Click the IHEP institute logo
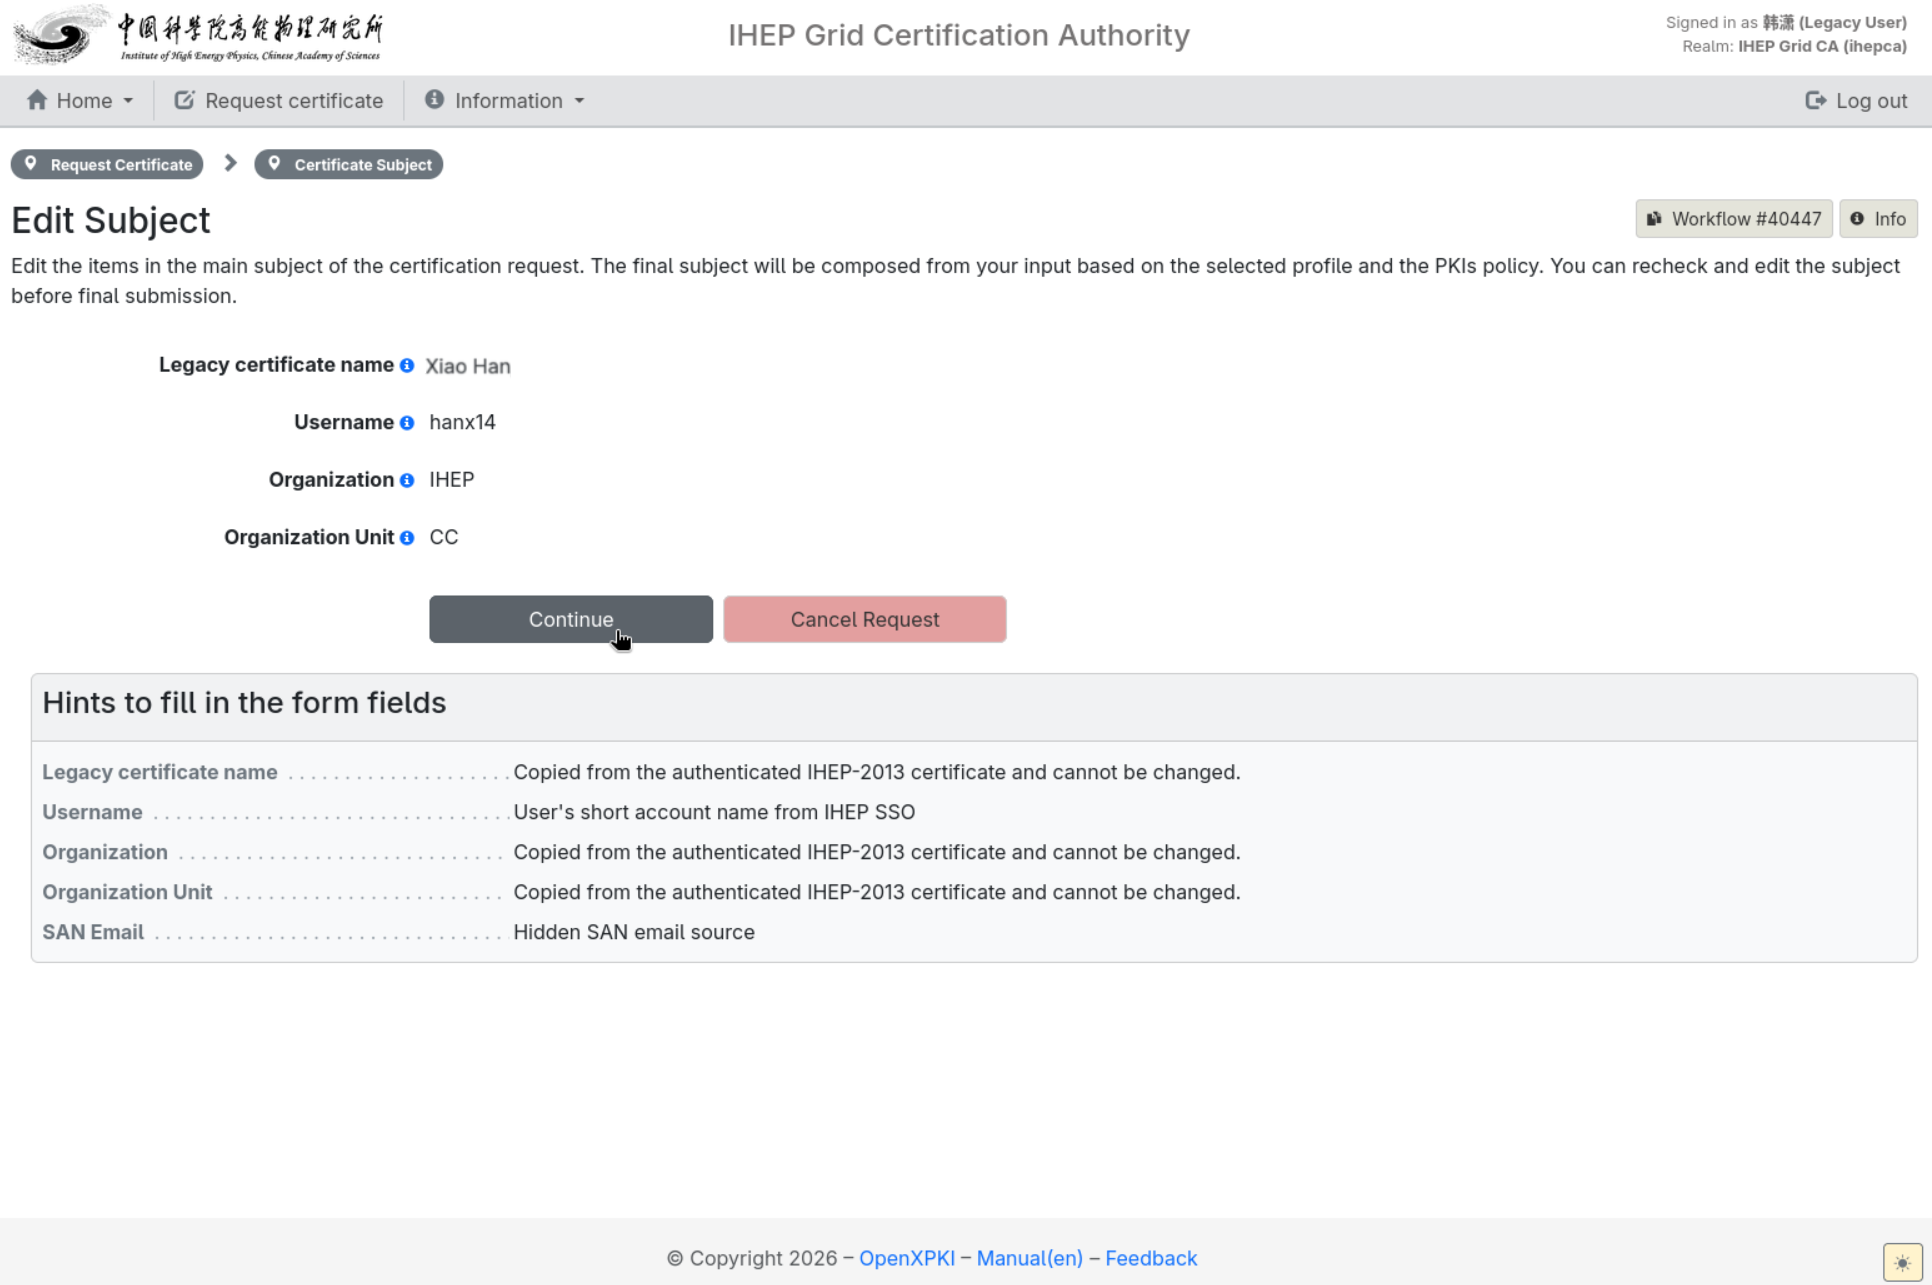Image resolution: width=1932 pixels, height=1285 pixels. [198, 35]
